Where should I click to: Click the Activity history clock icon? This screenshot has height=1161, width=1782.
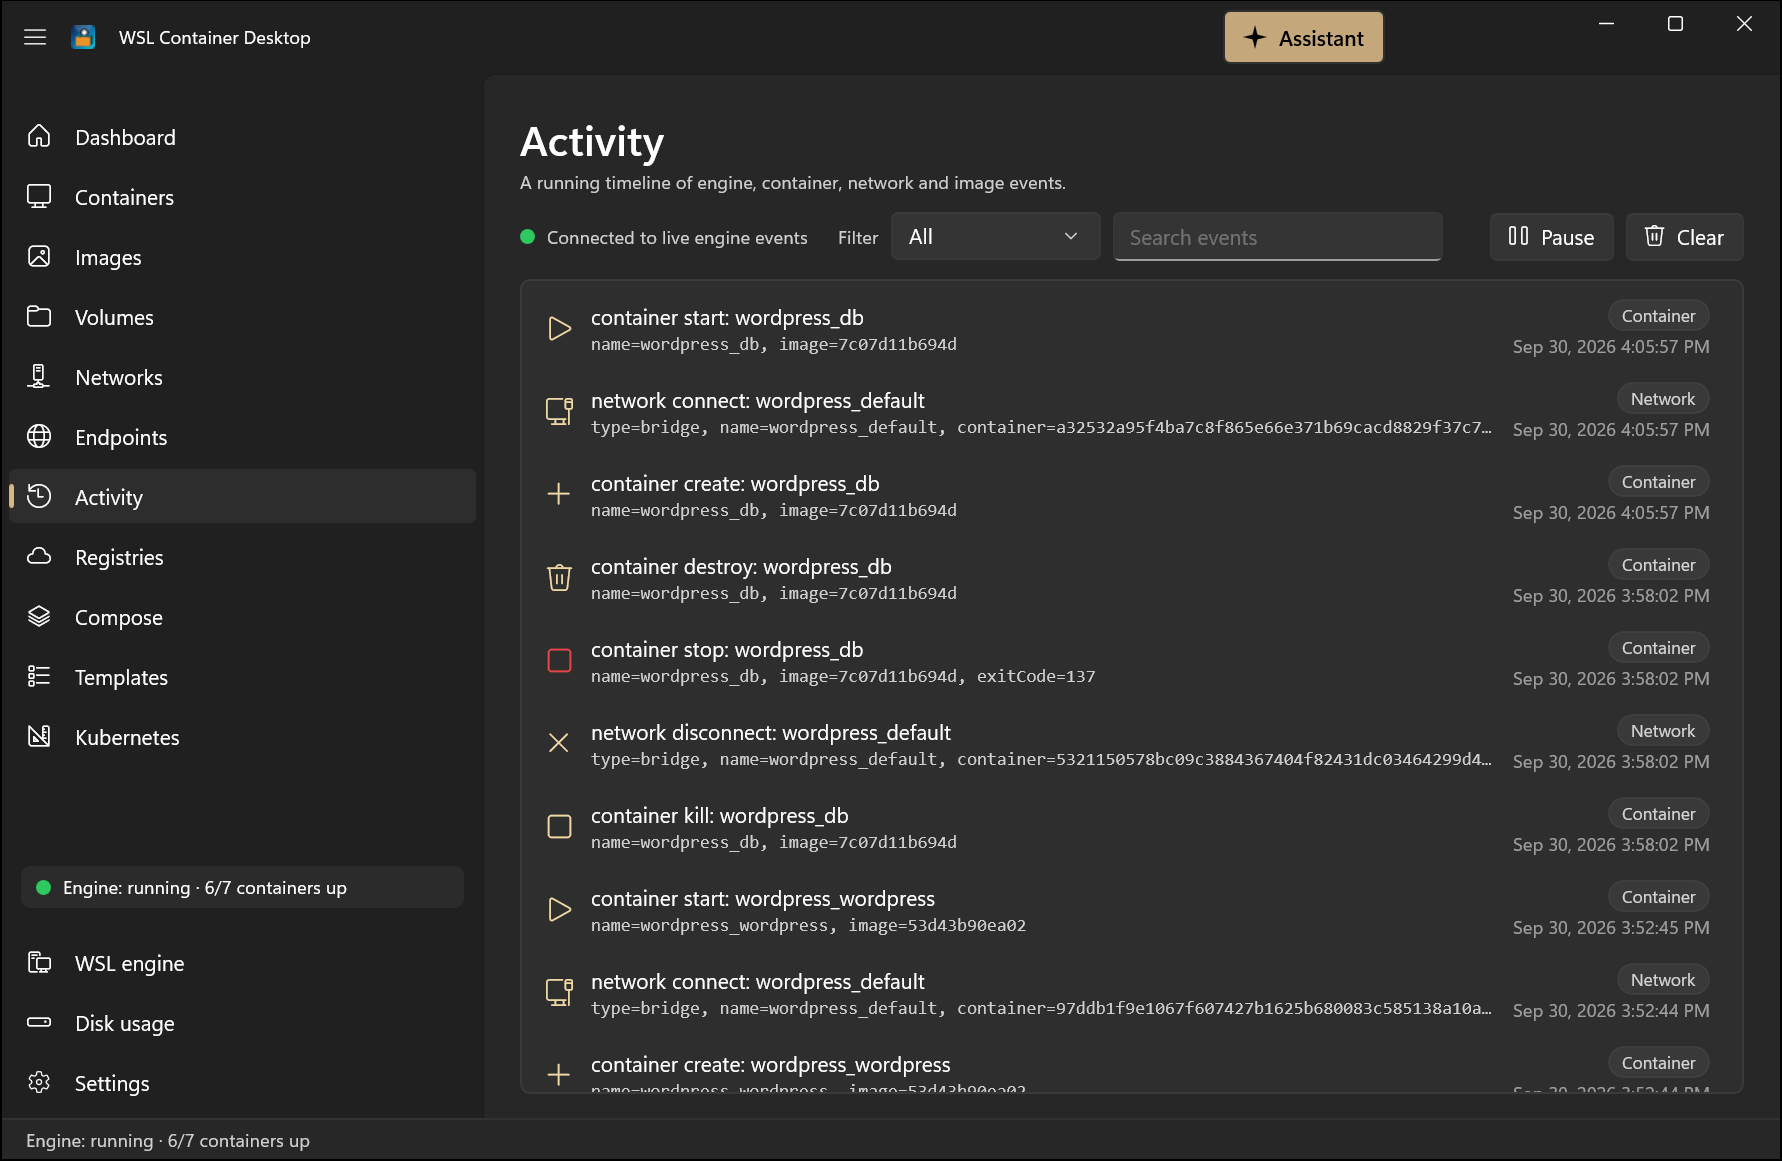(39, 496)
